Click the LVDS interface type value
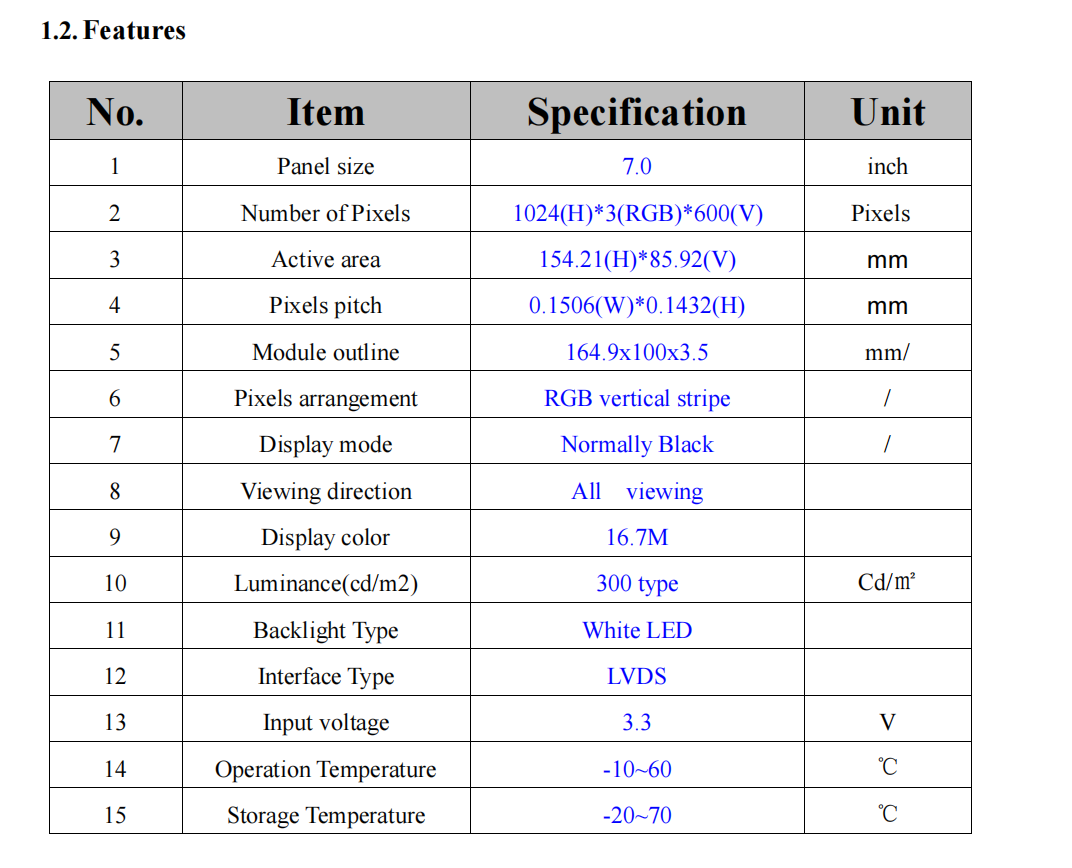Screen dimensions: 1072x868 point(637,676)
